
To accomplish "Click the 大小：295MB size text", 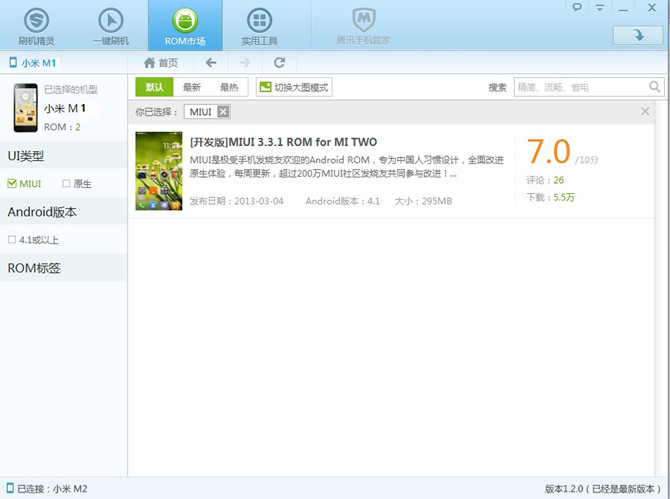I will pos(423,201).
